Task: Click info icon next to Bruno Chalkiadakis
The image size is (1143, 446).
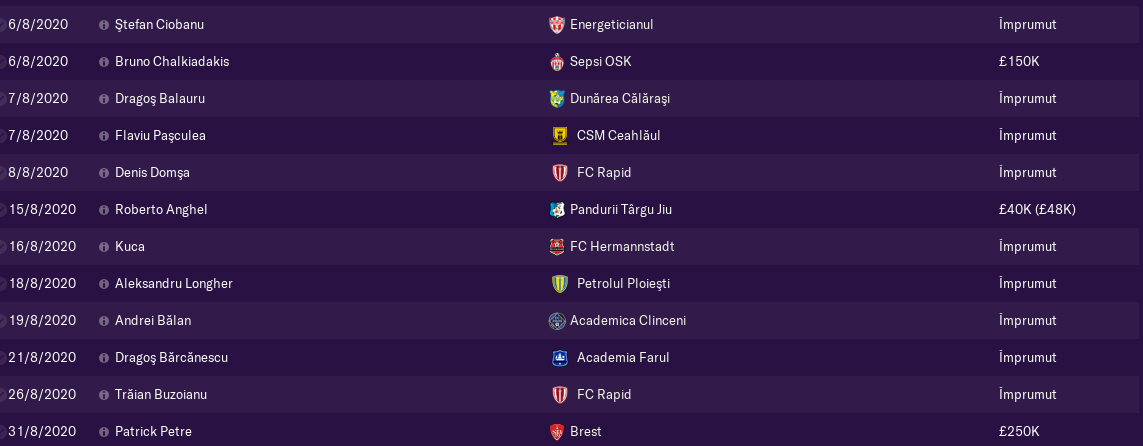Action: pos(104,62)
